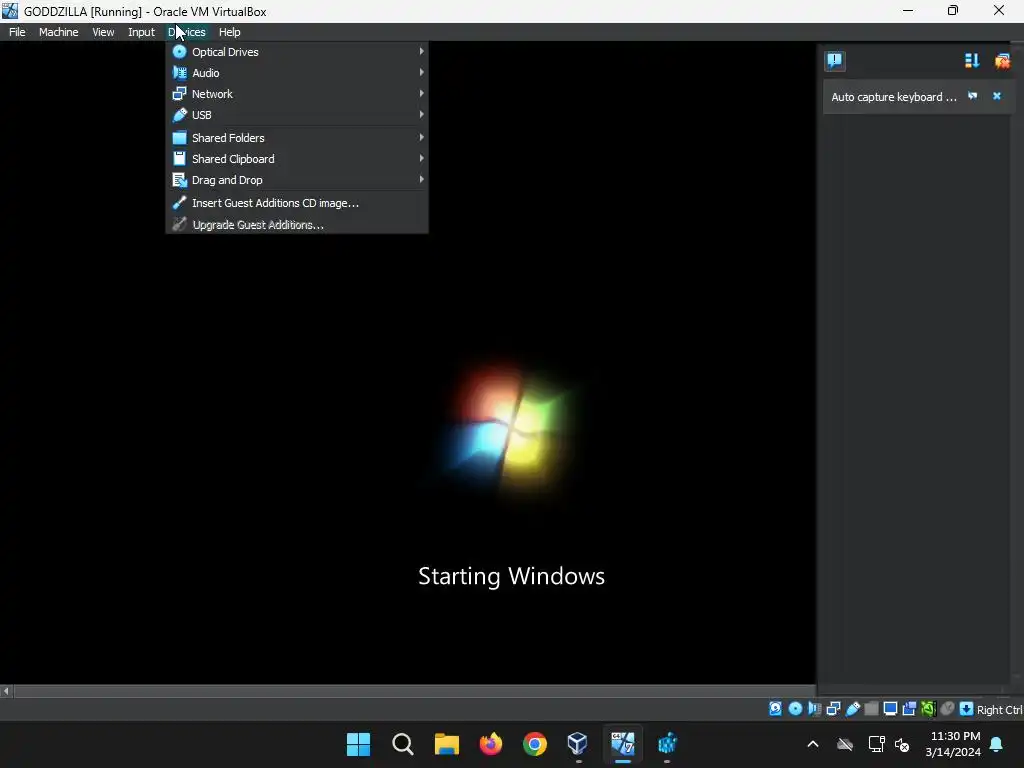Open Windows taskbar Search
Viewport: 1024px width, 768px height.
point(402,744)
